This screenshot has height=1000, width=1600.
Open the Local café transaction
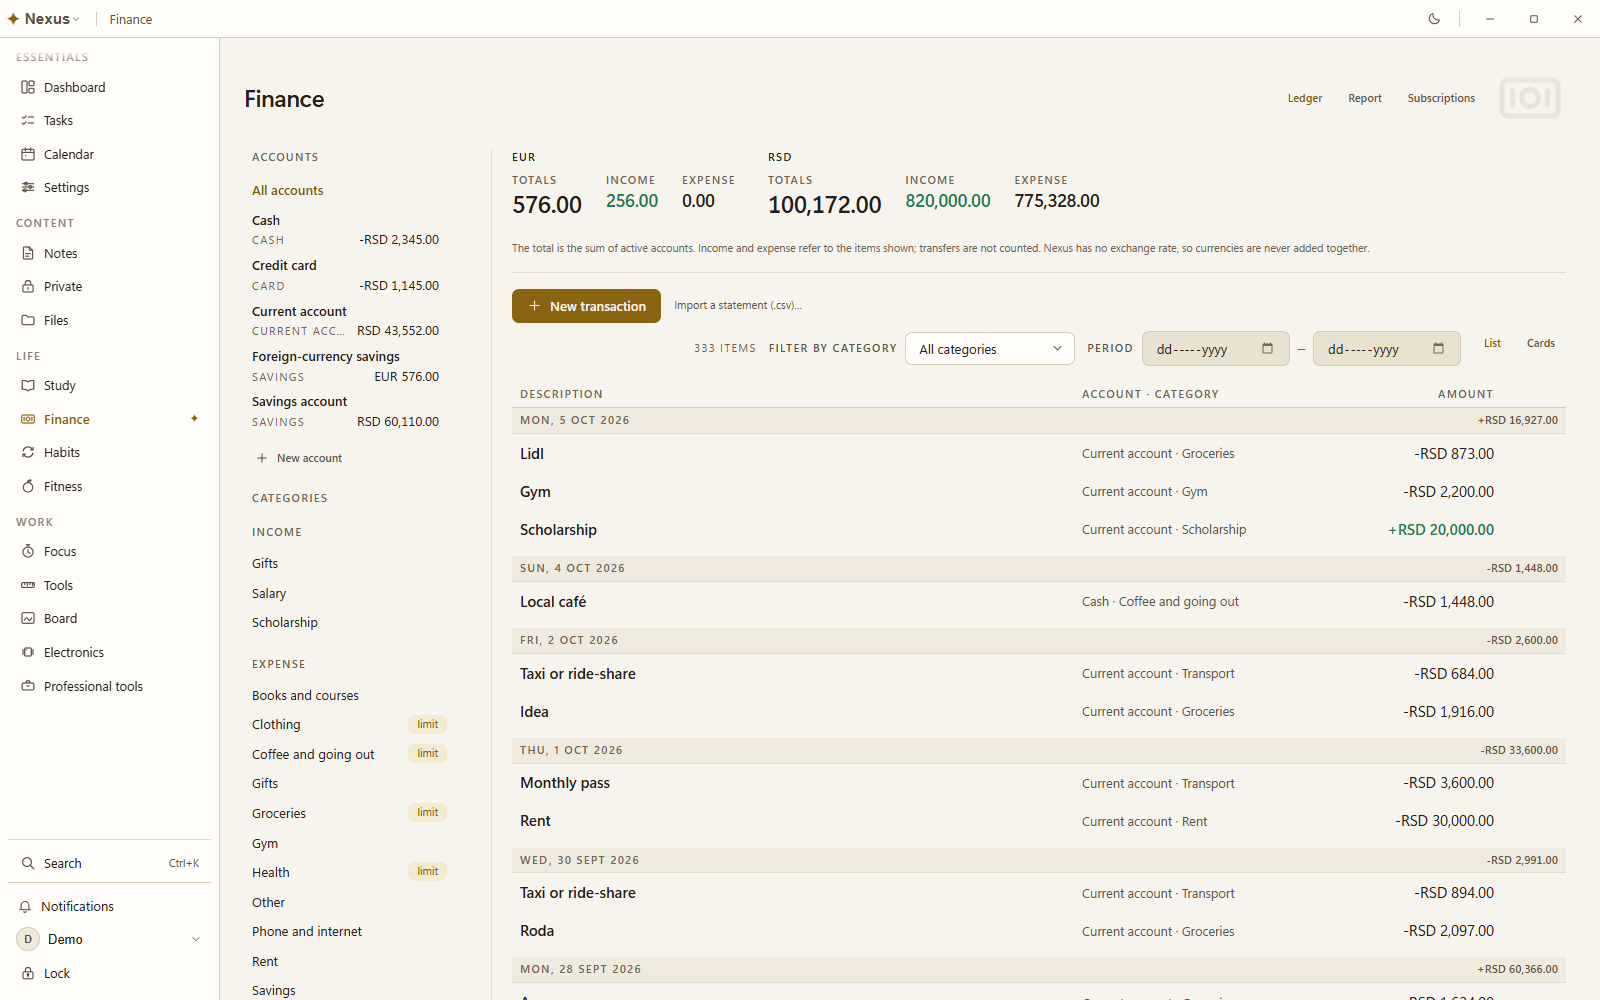pyautogui.click(x=1039, y=601)
